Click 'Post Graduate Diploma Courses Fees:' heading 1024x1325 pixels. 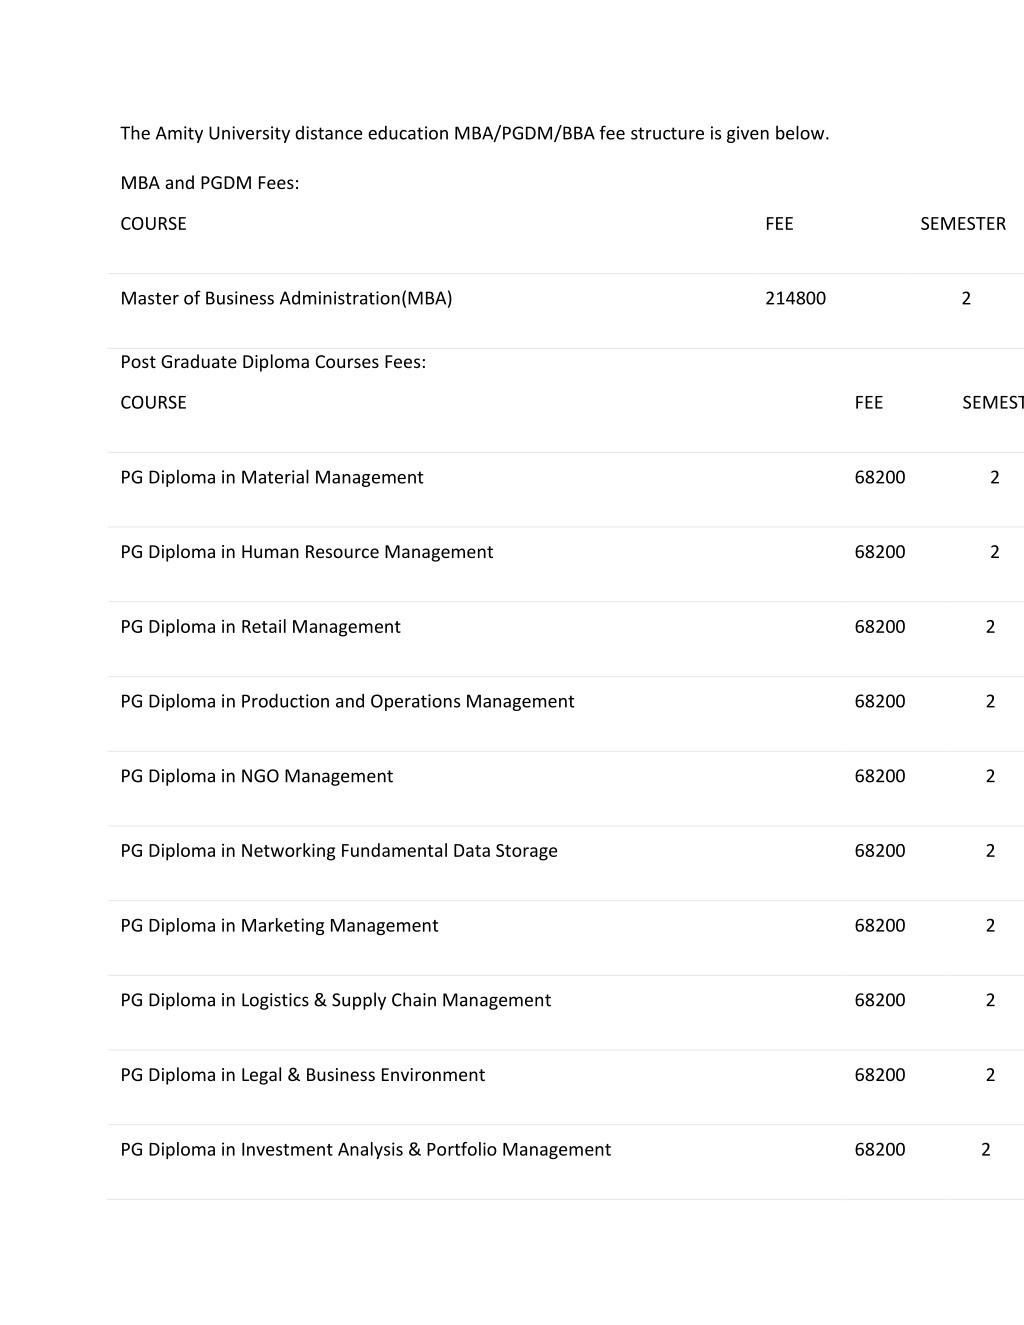[x=273, y=362]
